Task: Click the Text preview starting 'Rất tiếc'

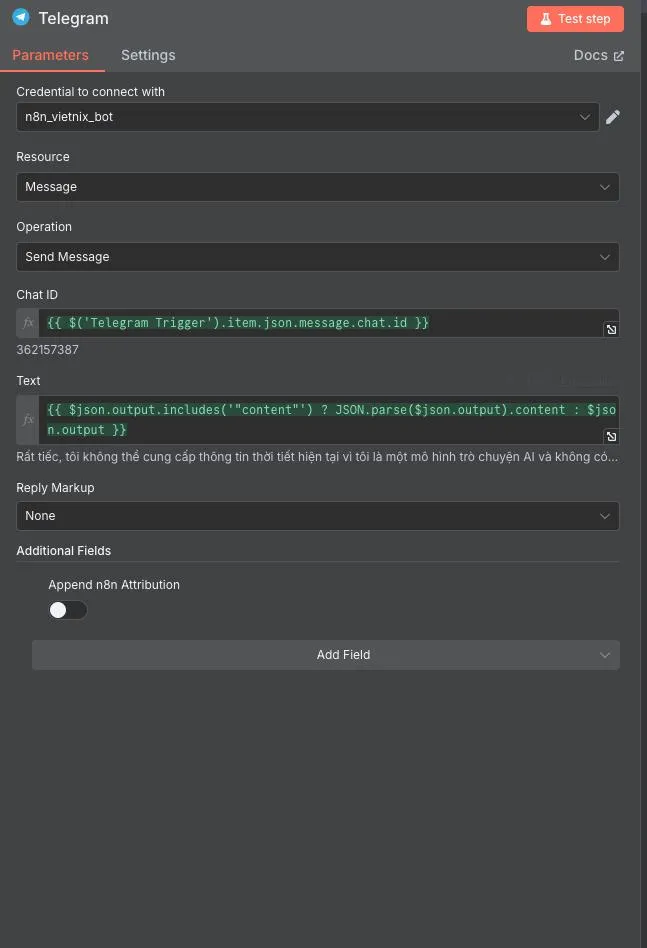Action: coord(317,456)
